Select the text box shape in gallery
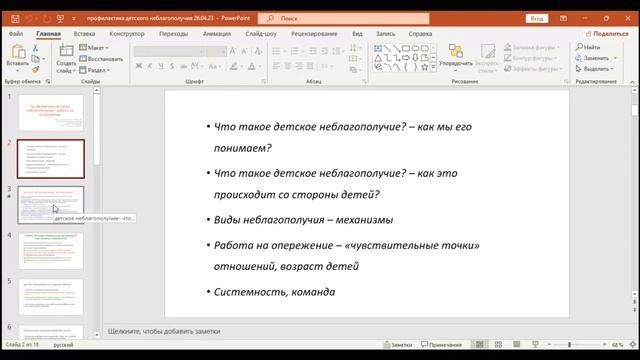640x360 pixels. coord(378,49)
